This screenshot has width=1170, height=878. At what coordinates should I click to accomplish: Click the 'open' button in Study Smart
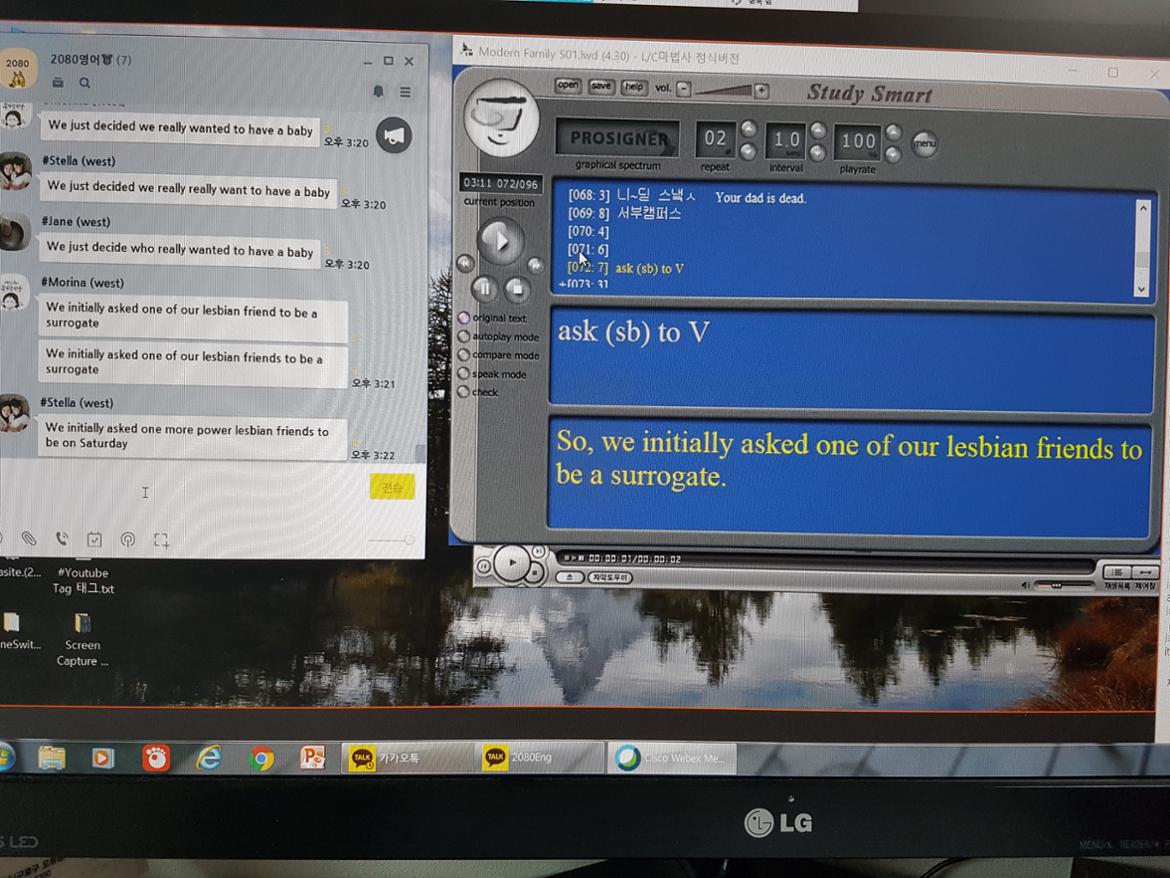(568, 86)
